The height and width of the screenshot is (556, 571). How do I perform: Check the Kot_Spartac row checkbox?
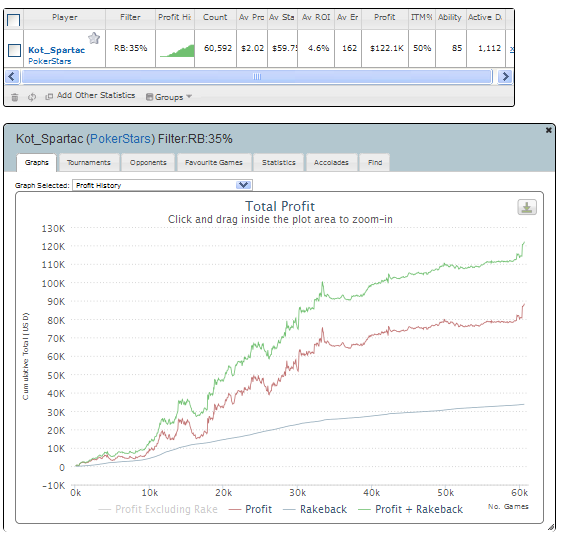[14, 50]
